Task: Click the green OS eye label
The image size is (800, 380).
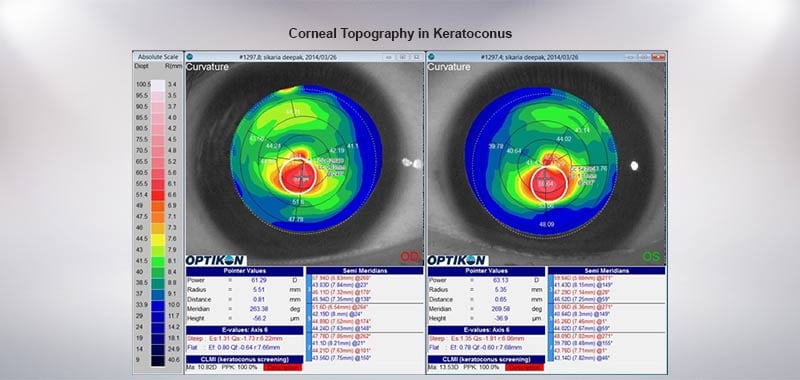Action: pos(651,256)
